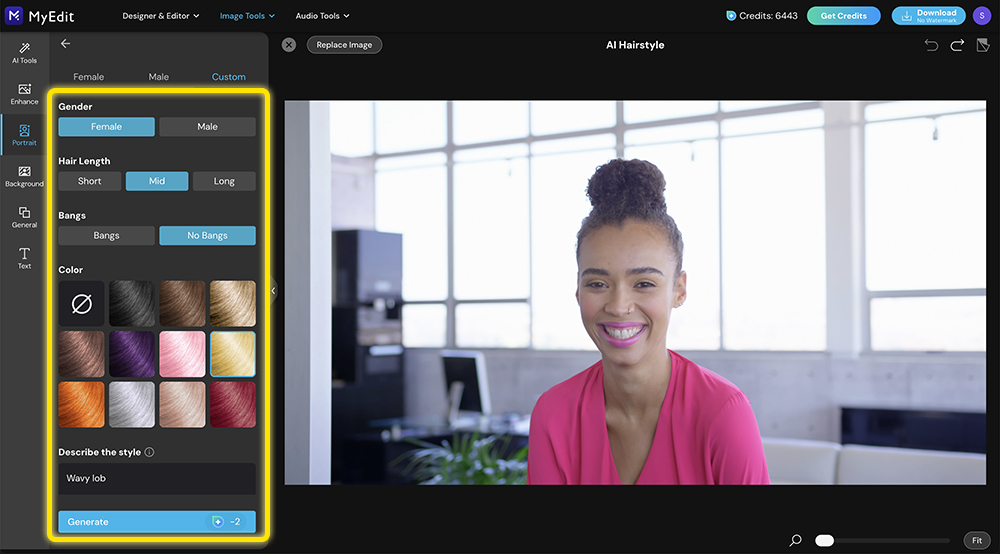The height and width of the screenshot is (554, 1000).
Task: Collapse the side panel with the handle arrow
Action: pyautogui.click(x=274, y=291)
